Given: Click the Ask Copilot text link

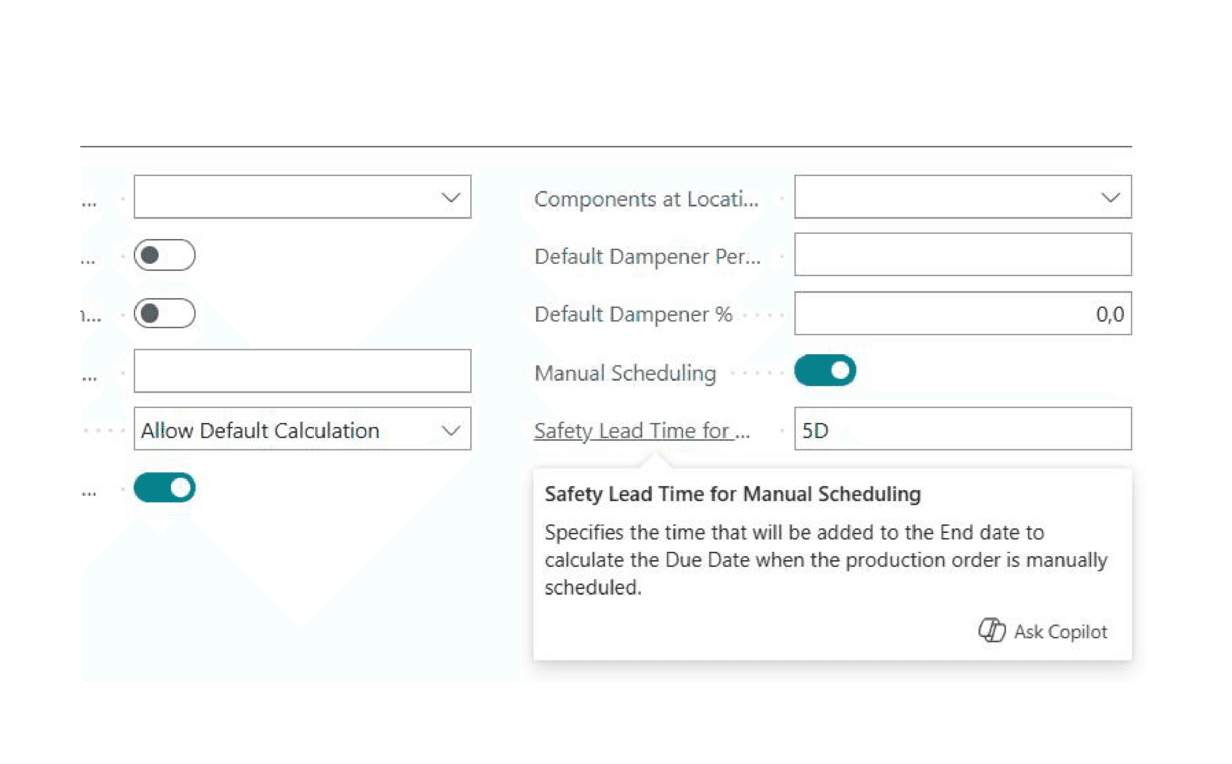Looking at the screenshot, I should 1060,631.
